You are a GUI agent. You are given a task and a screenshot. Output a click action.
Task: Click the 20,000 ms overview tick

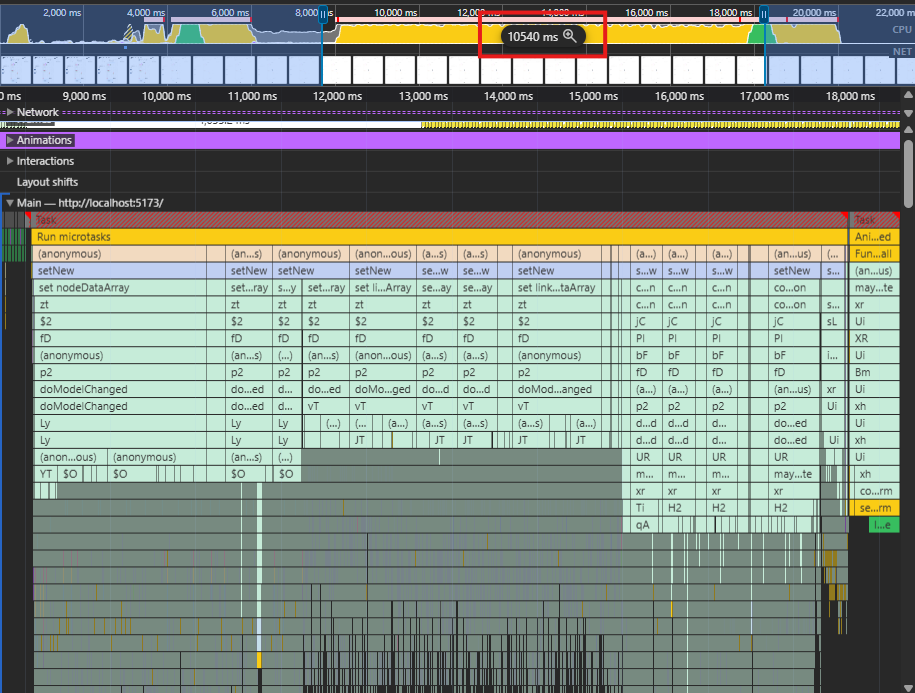814,12
